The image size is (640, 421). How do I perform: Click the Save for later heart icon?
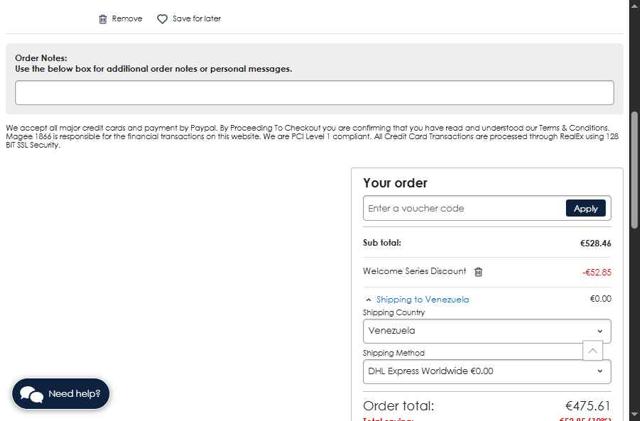[x=162, y=19]
